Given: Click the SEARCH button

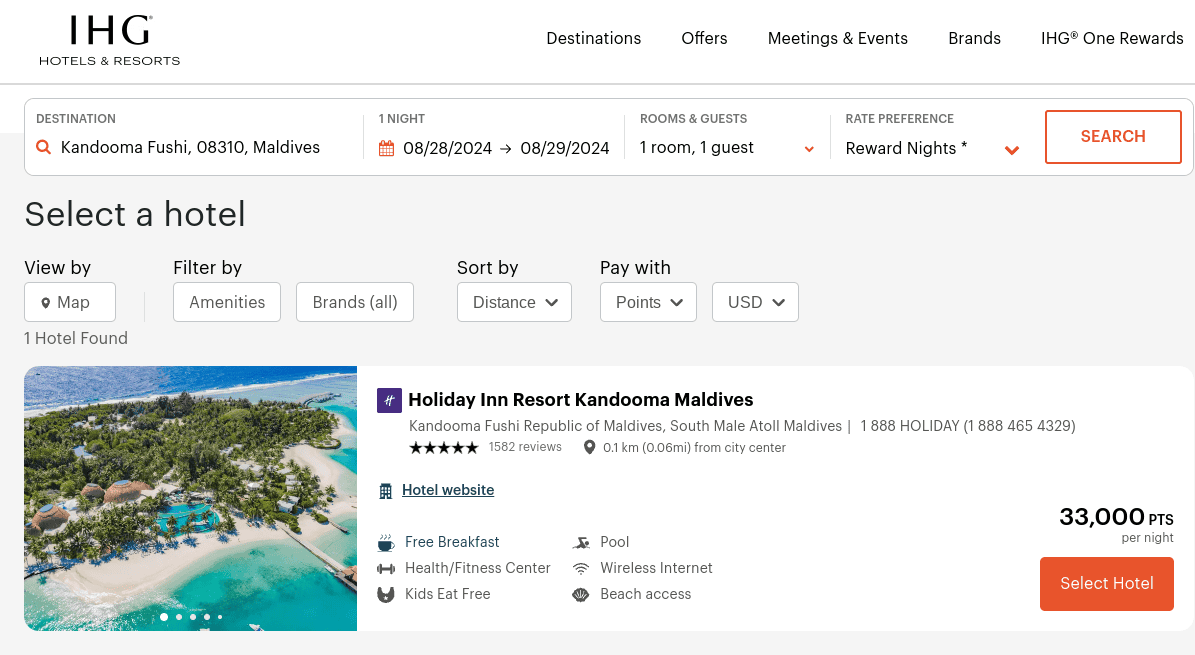Looking at the screenshot, I should (1113, 136).
